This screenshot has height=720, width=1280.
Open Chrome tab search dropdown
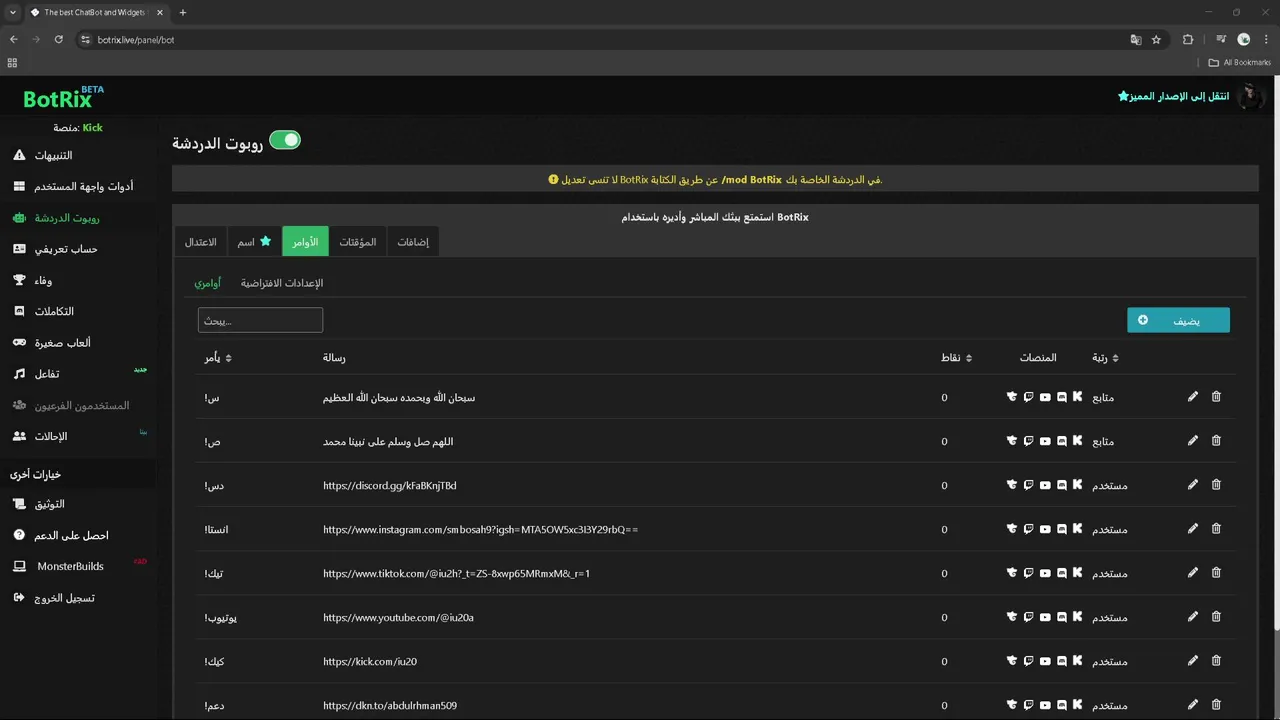(x=13, y=13)
